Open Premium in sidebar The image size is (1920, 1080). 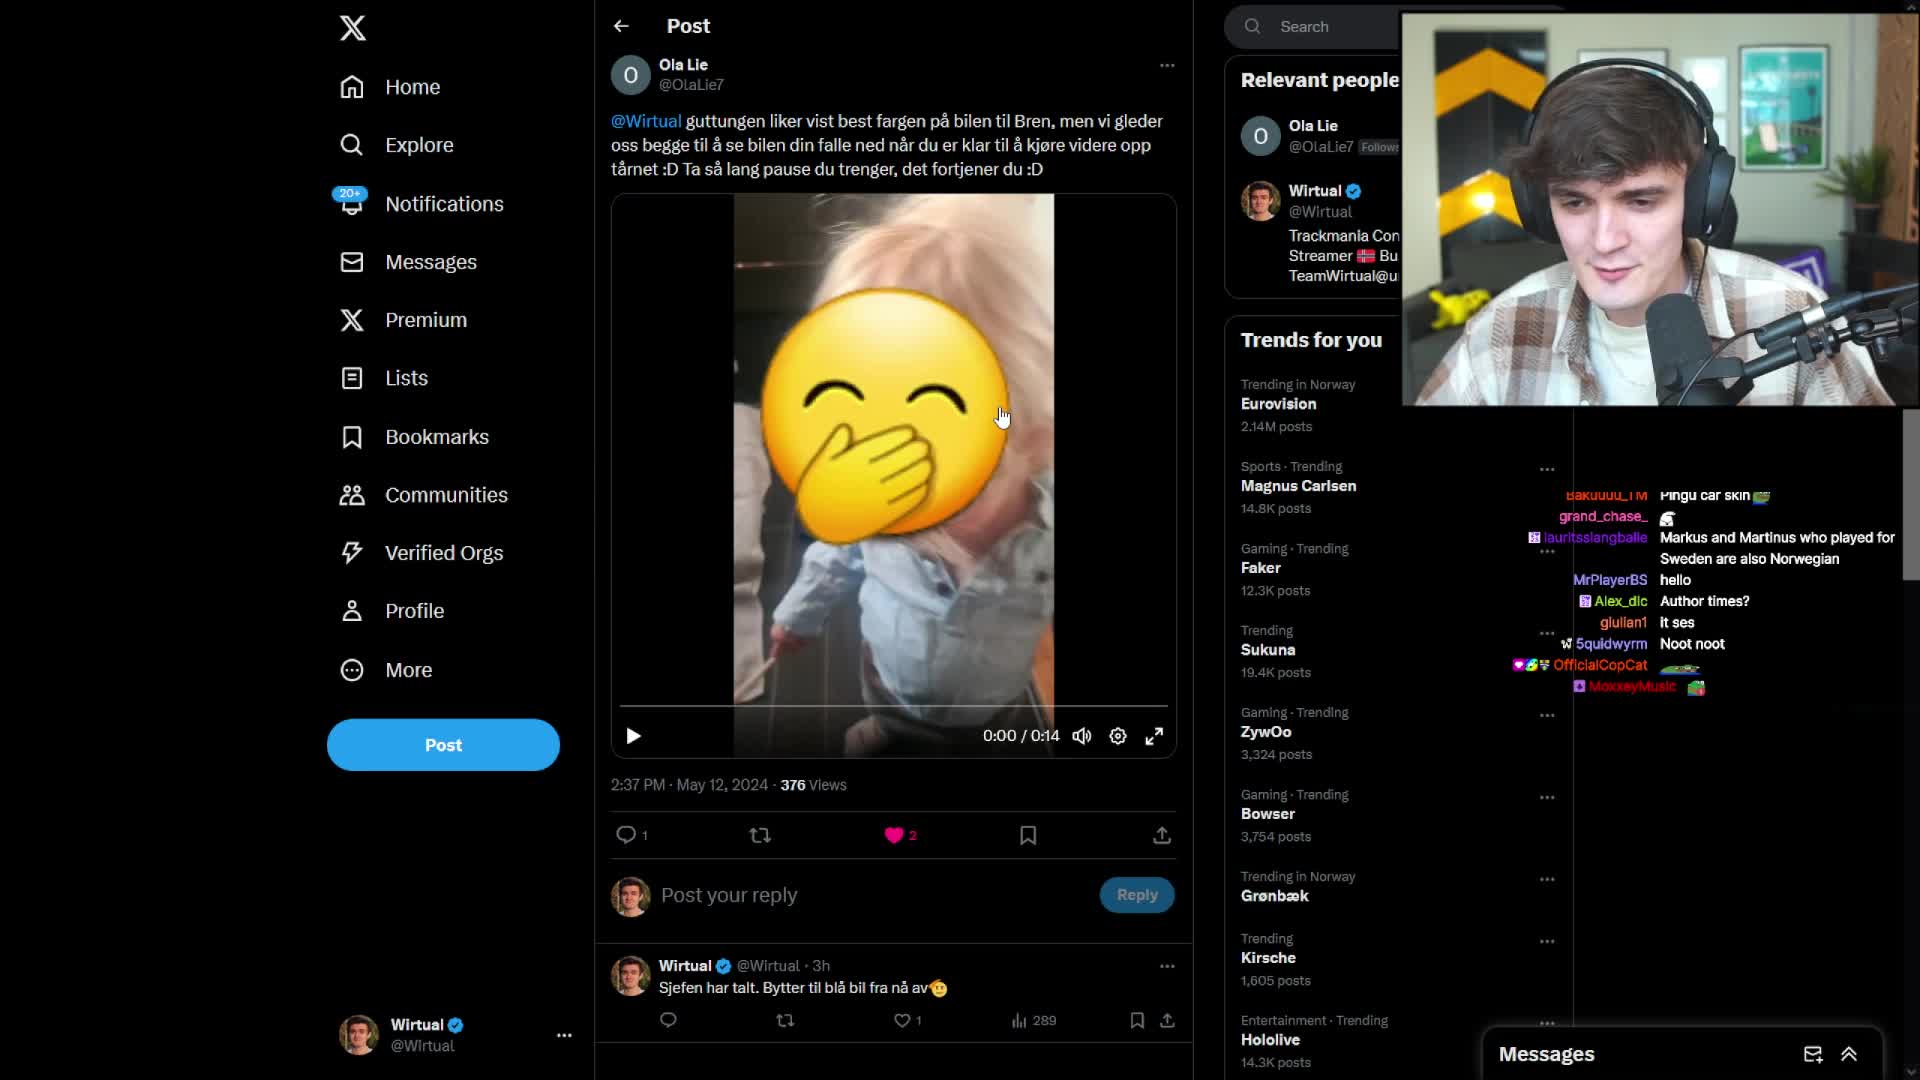[403, 320]
